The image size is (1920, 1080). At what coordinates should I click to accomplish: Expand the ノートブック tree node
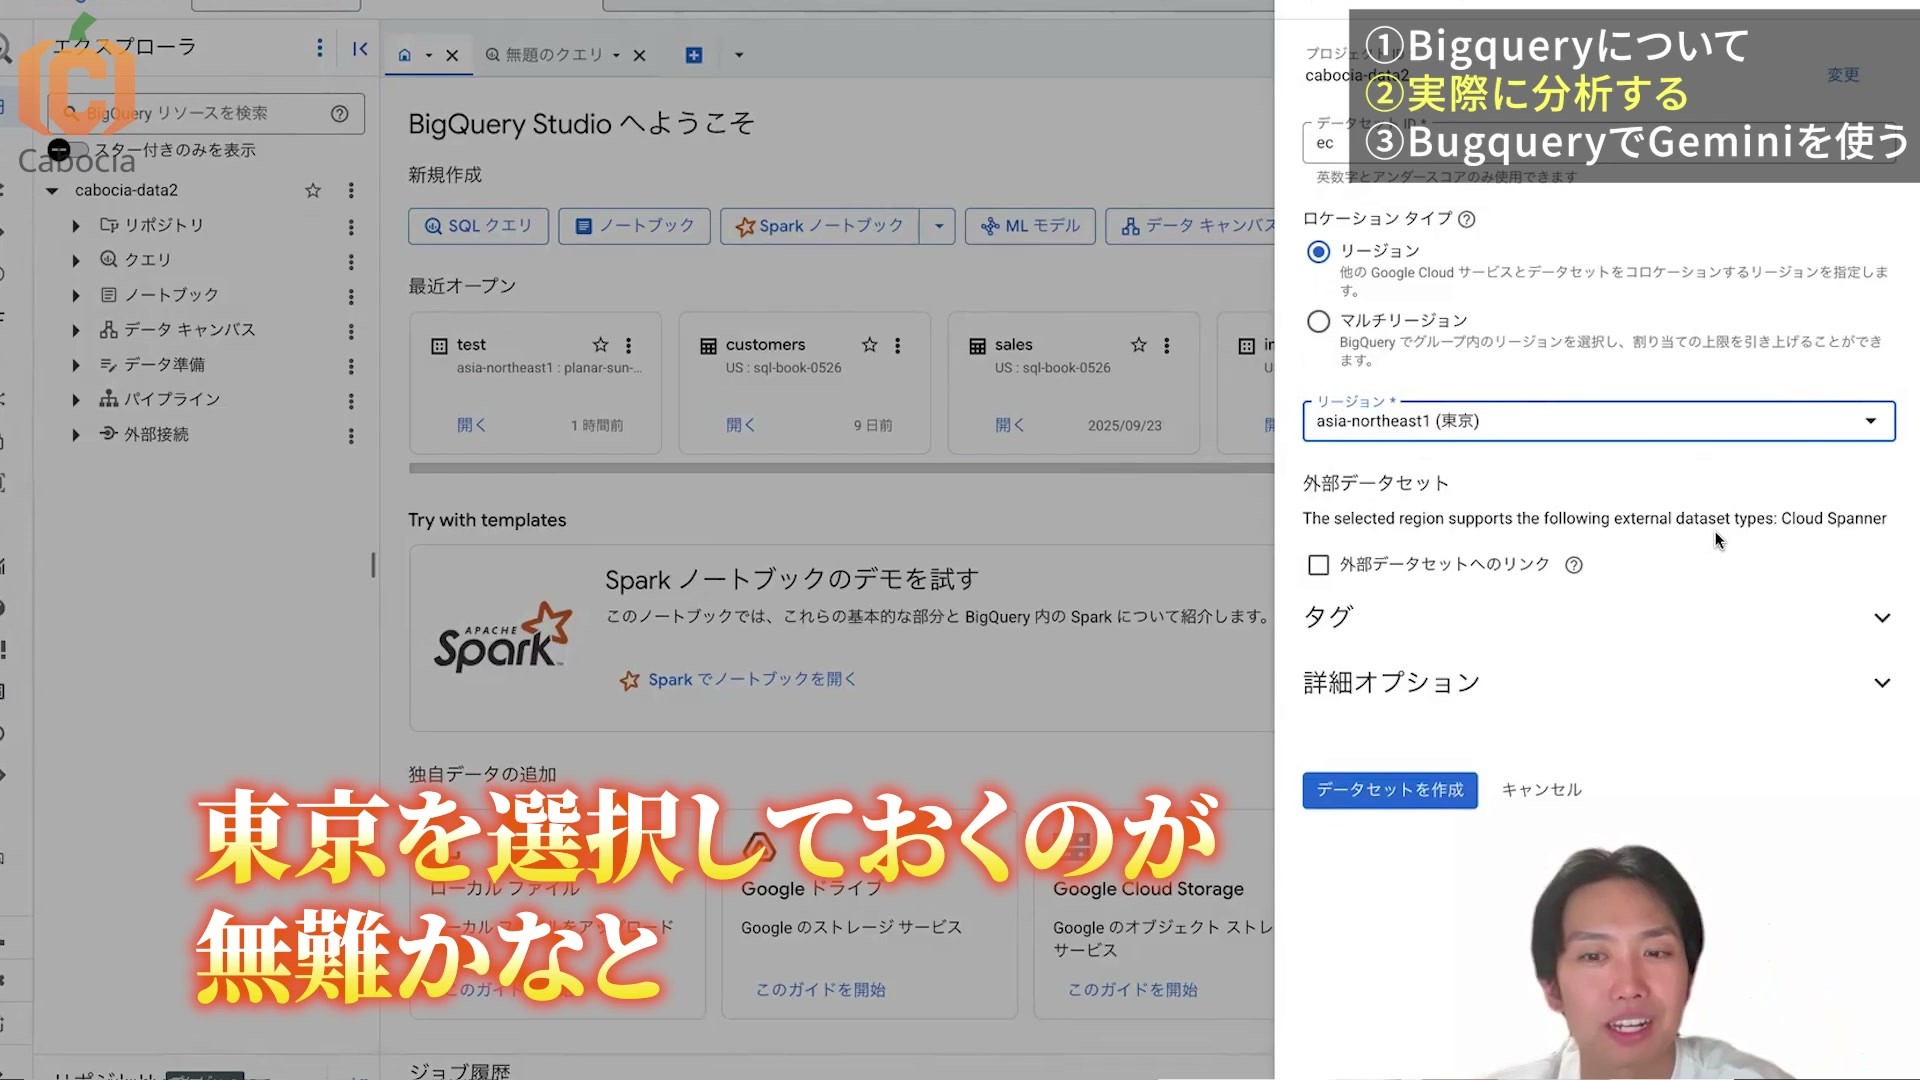tap(76, 296)
